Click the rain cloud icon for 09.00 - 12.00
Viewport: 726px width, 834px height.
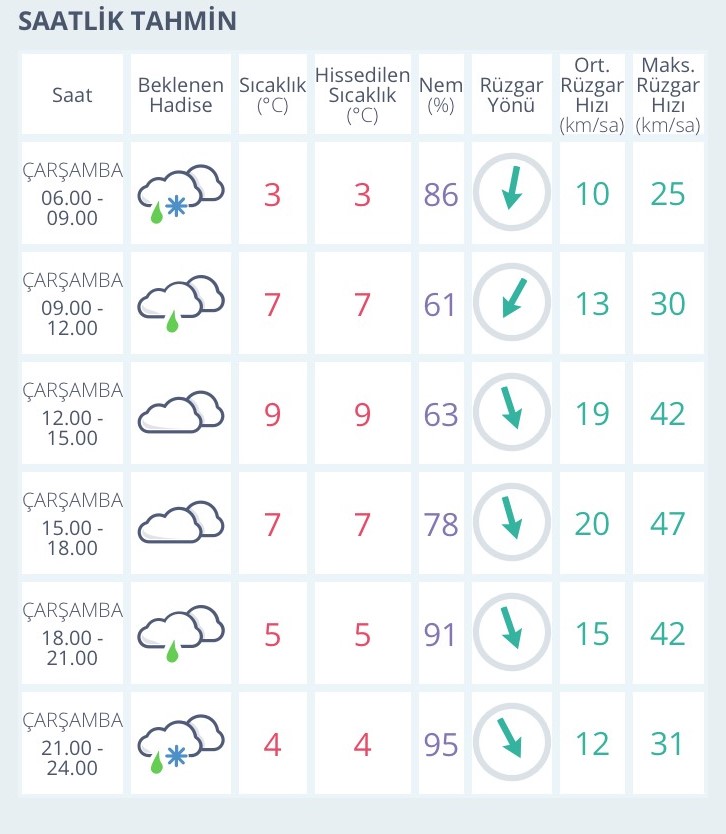coord(181,304)
